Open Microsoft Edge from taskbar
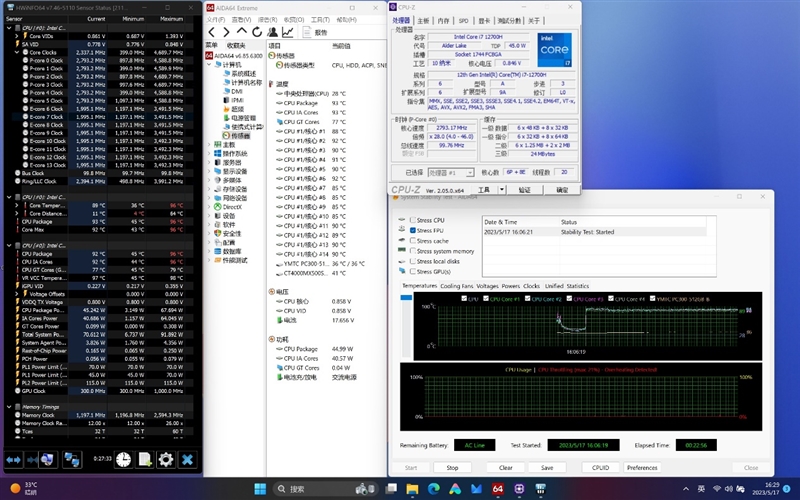 point(434,489)
